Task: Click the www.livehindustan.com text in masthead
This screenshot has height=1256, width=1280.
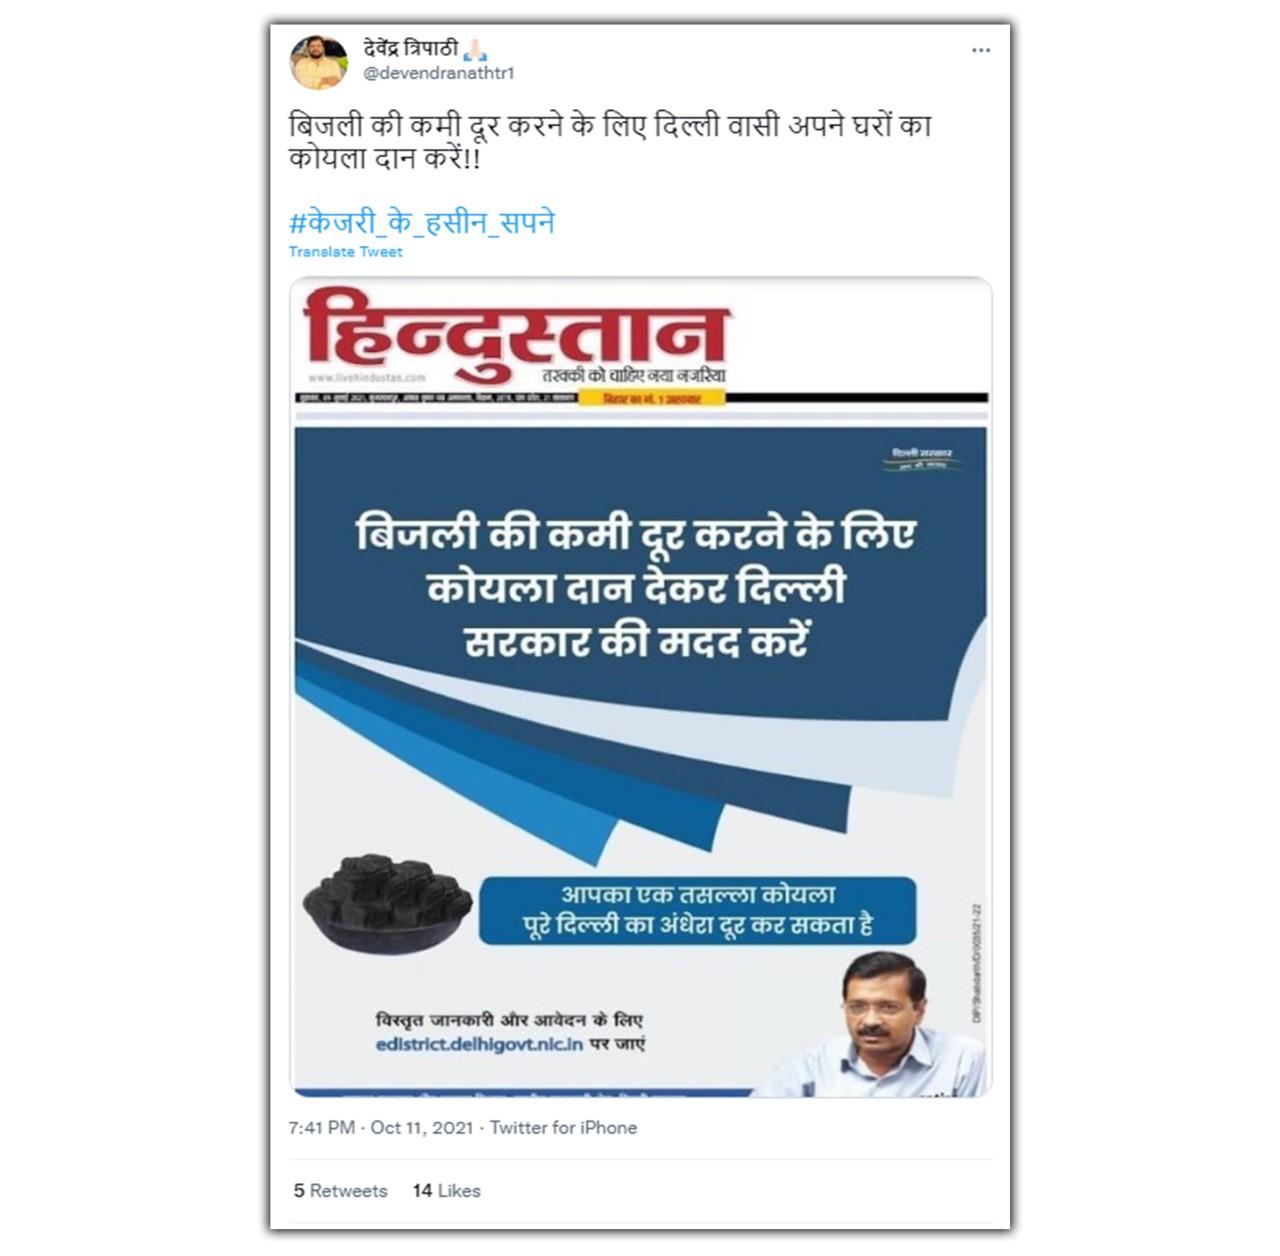Action: (367, 378)
